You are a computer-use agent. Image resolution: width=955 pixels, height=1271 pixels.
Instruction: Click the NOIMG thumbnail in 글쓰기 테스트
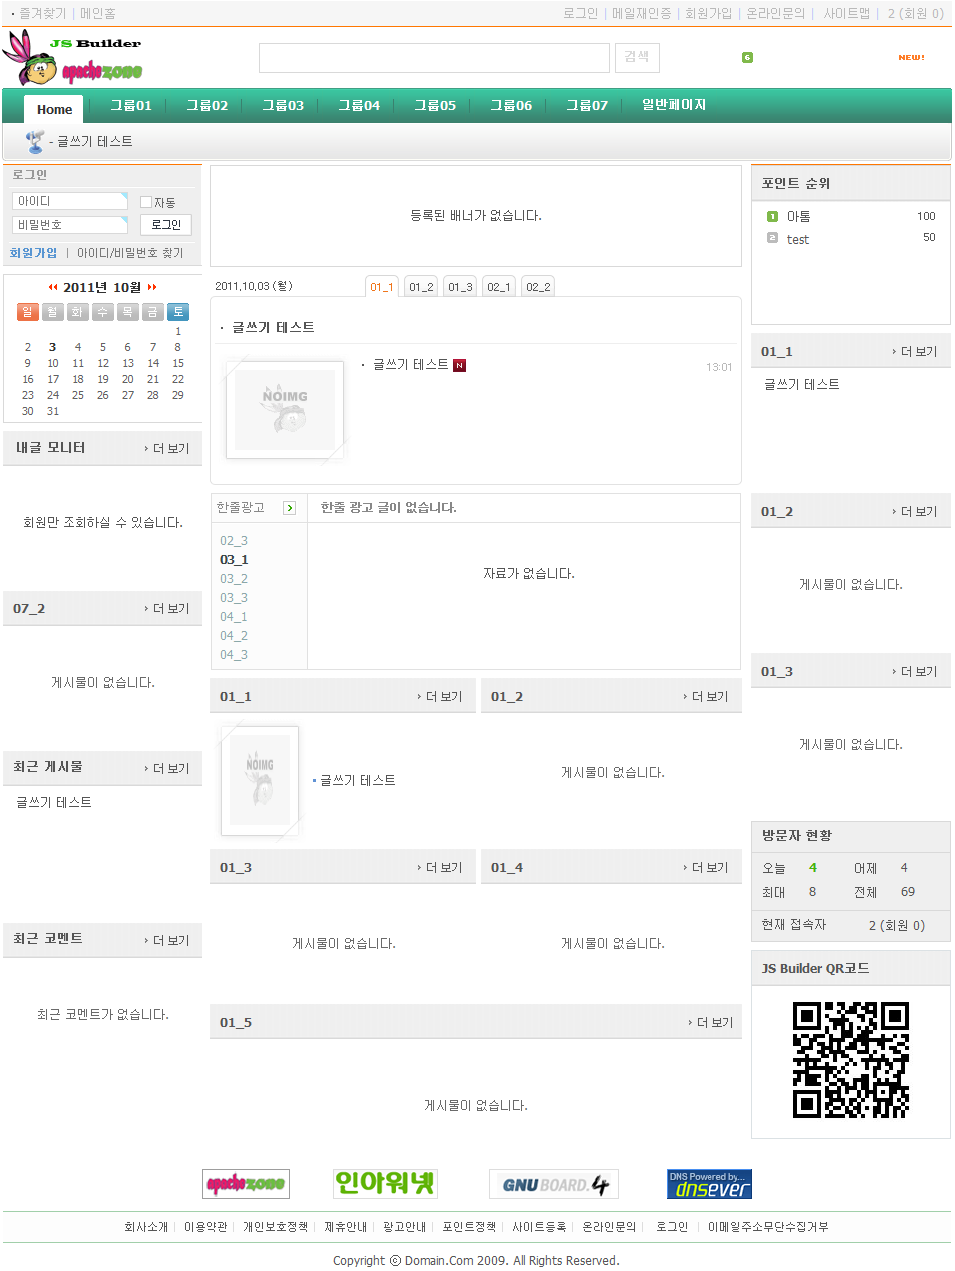click(x=285, y=410)
